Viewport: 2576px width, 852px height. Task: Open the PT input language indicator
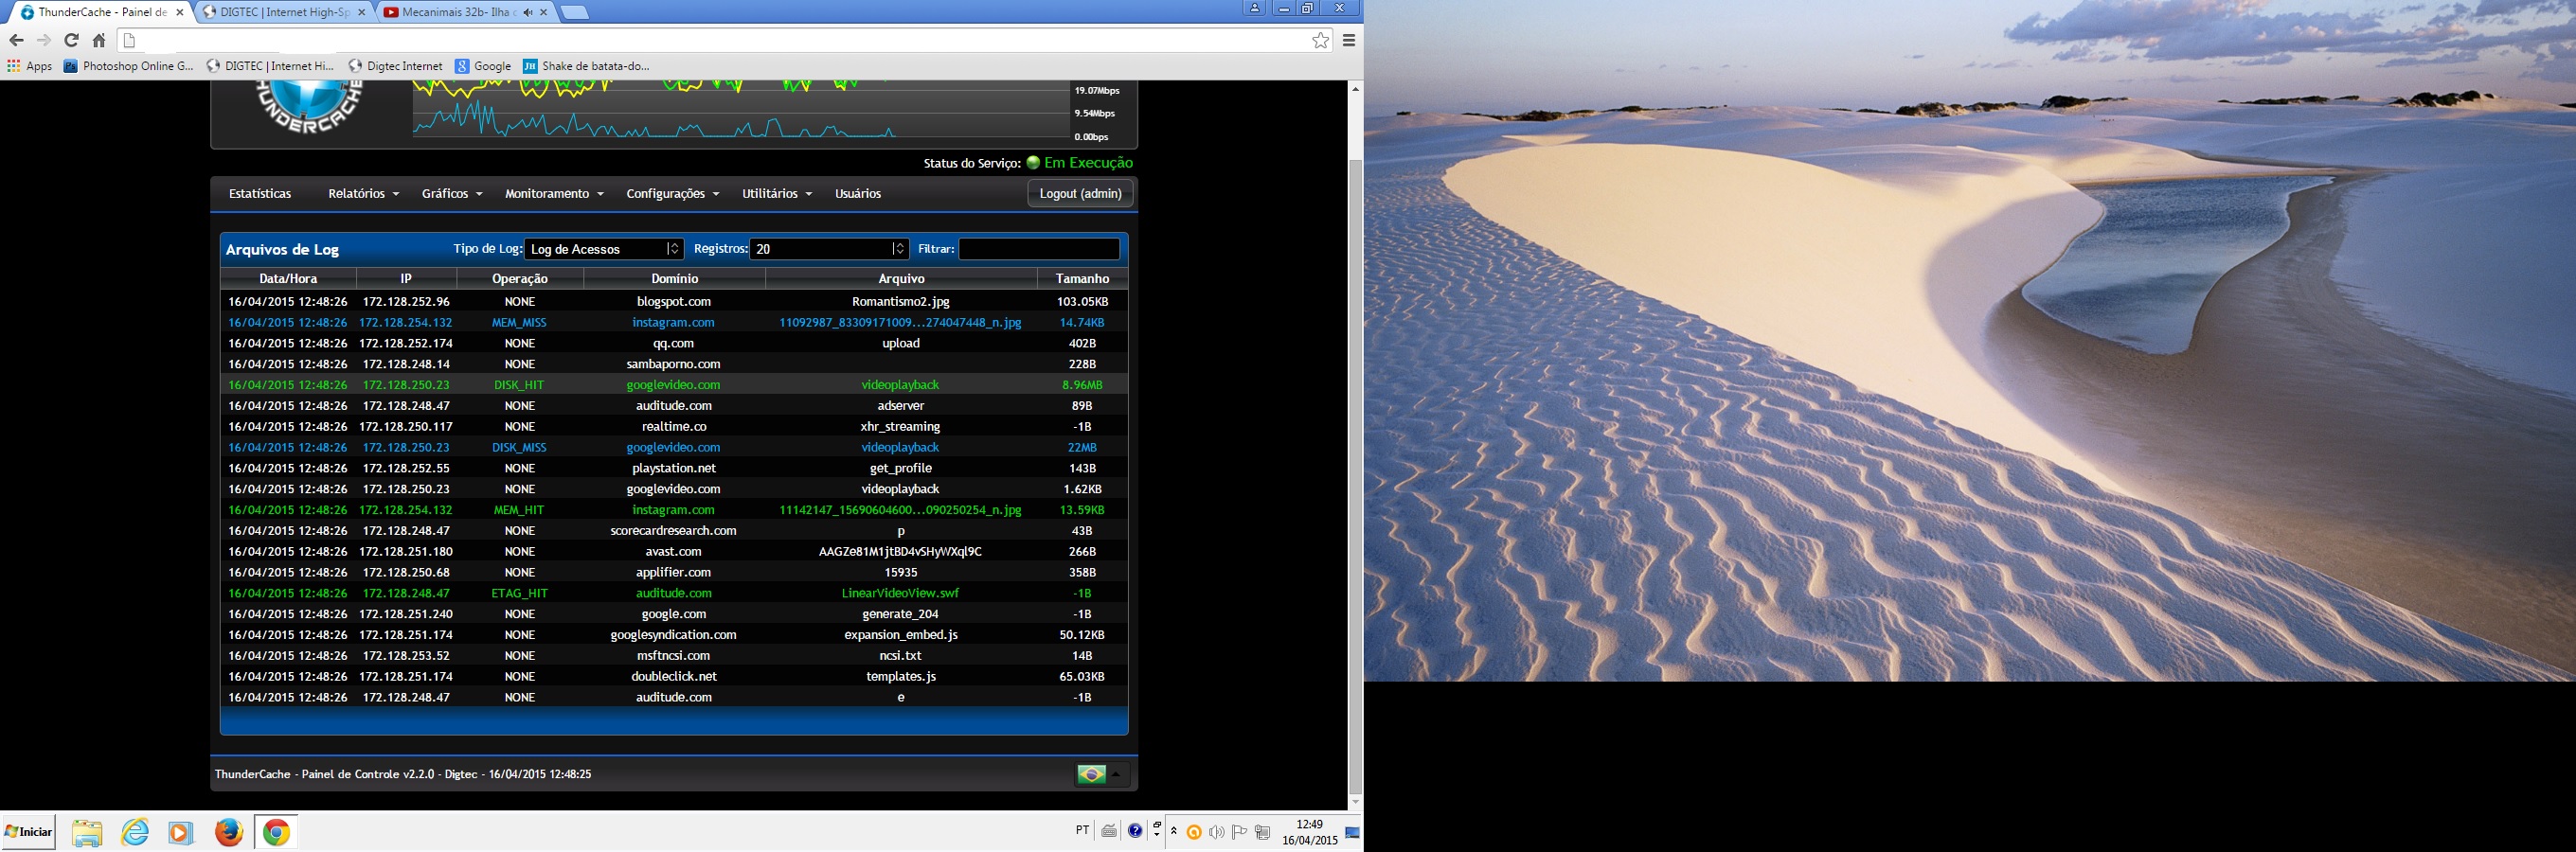click(x=1082, y=830)
